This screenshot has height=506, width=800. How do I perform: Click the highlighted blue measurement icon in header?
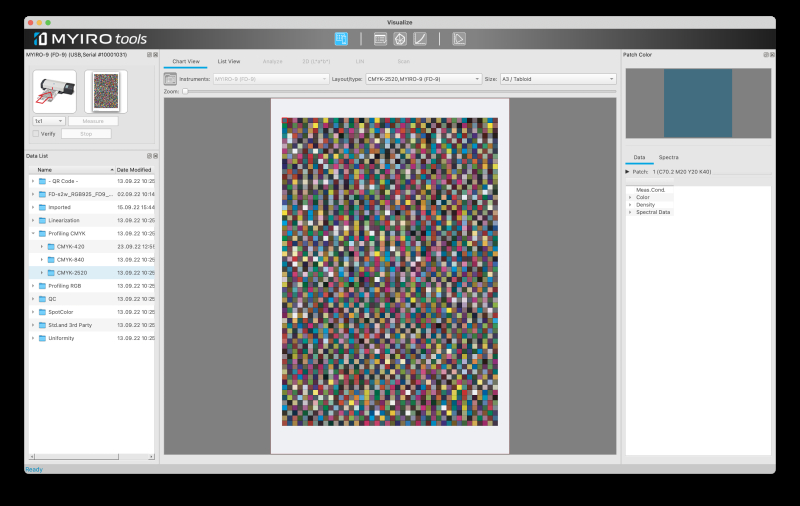[341, 39]
